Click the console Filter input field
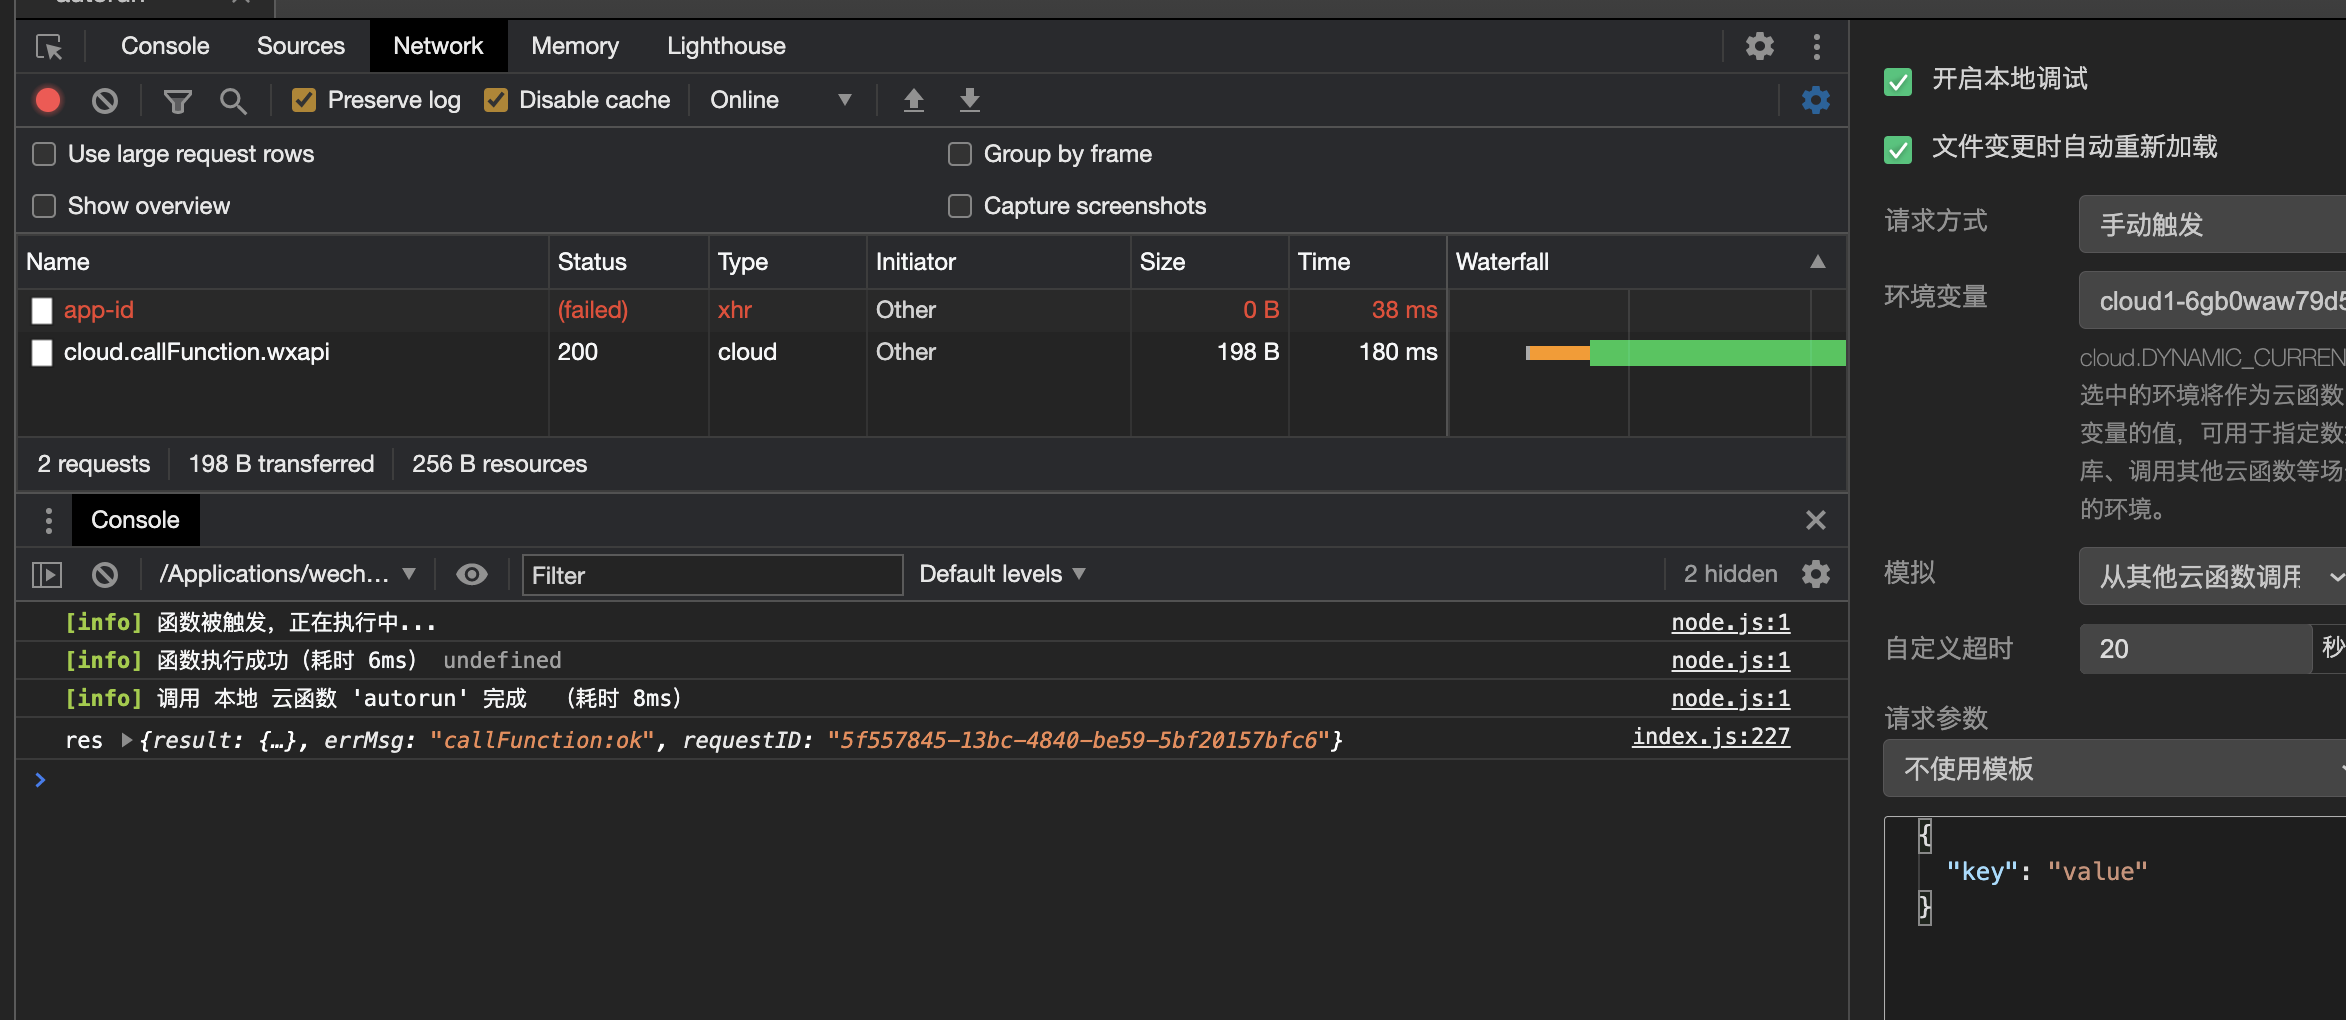The height and width of the screenshot is (1020, 2346). pyautogui.click(x=712, y=575)
